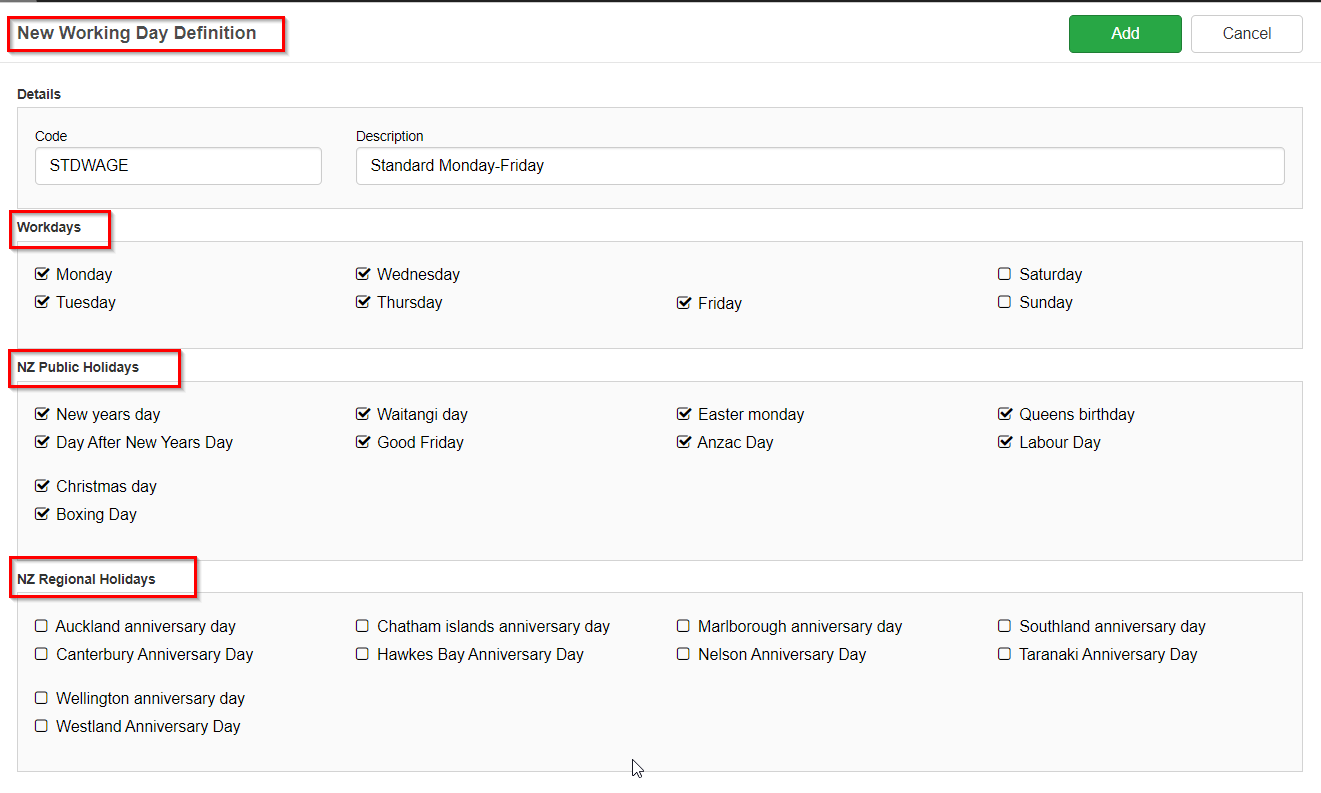Click the Code input field showing STDWAGE
The height and width of the screenshot is (793, 1321).
177,165
